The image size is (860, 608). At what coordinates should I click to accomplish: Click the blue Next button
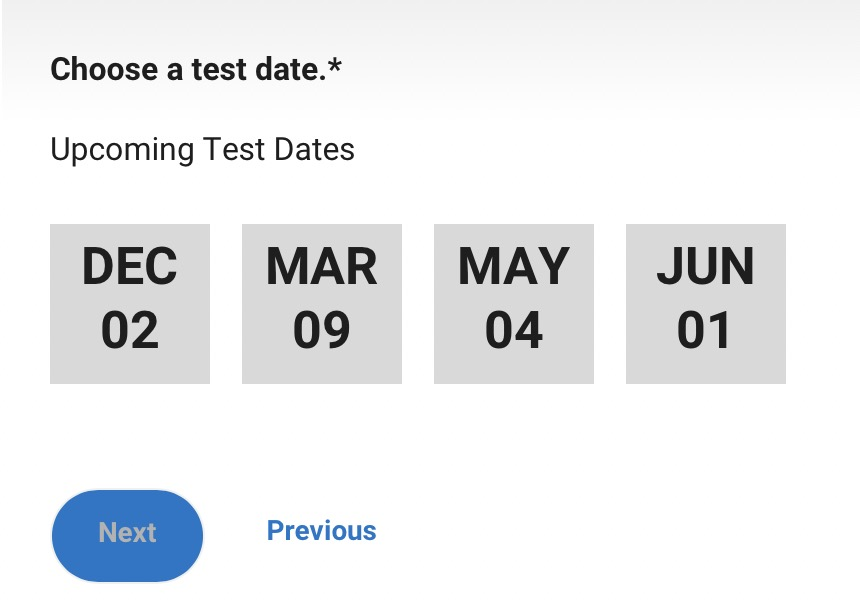click(x=127, y=535)
